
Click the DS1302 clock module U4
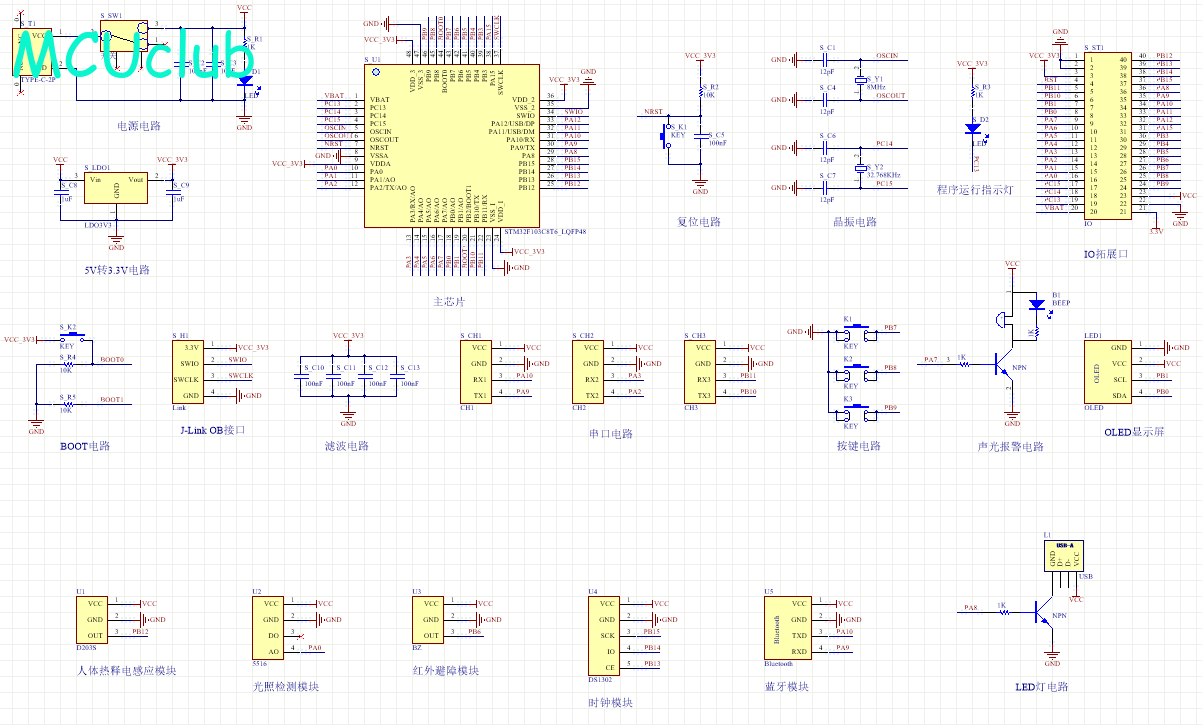coord(604,635)
